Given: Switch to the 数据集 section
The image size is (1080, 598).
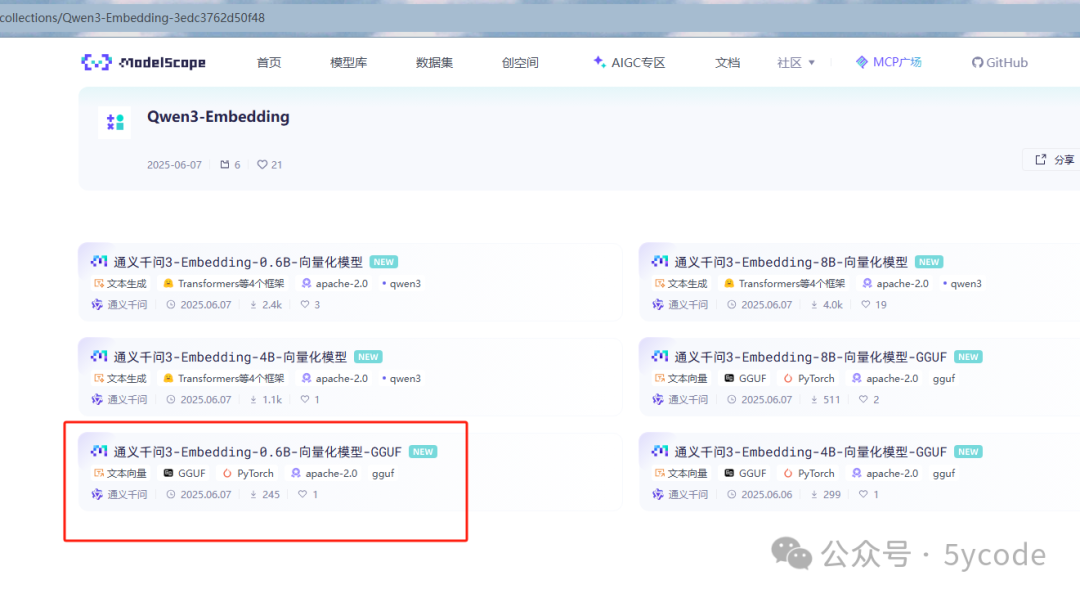Looking at the screenshot, I should click(x=434, y=62).
